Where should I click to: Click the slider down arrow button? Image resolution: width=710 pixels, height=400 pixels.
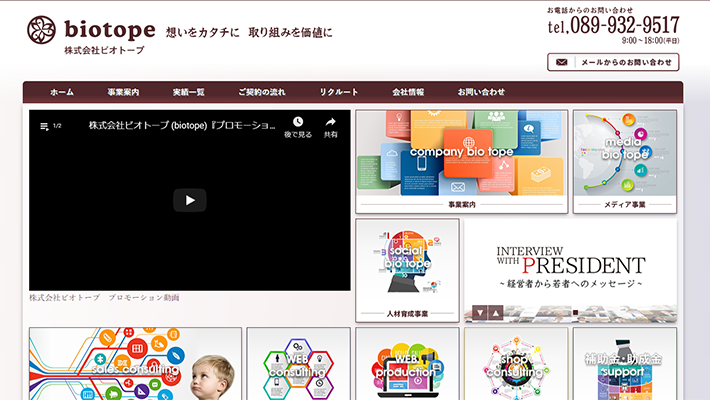click(480, 313)
